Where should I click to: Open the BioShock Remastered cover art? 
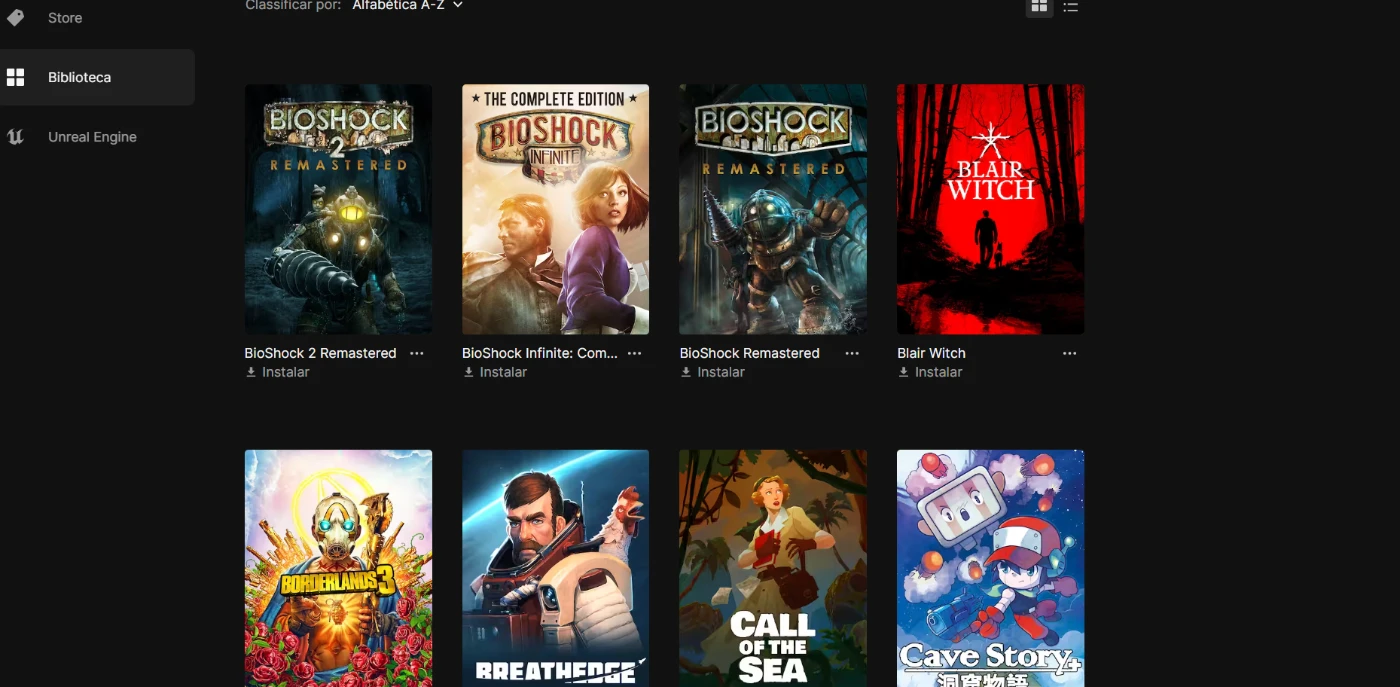773,209
